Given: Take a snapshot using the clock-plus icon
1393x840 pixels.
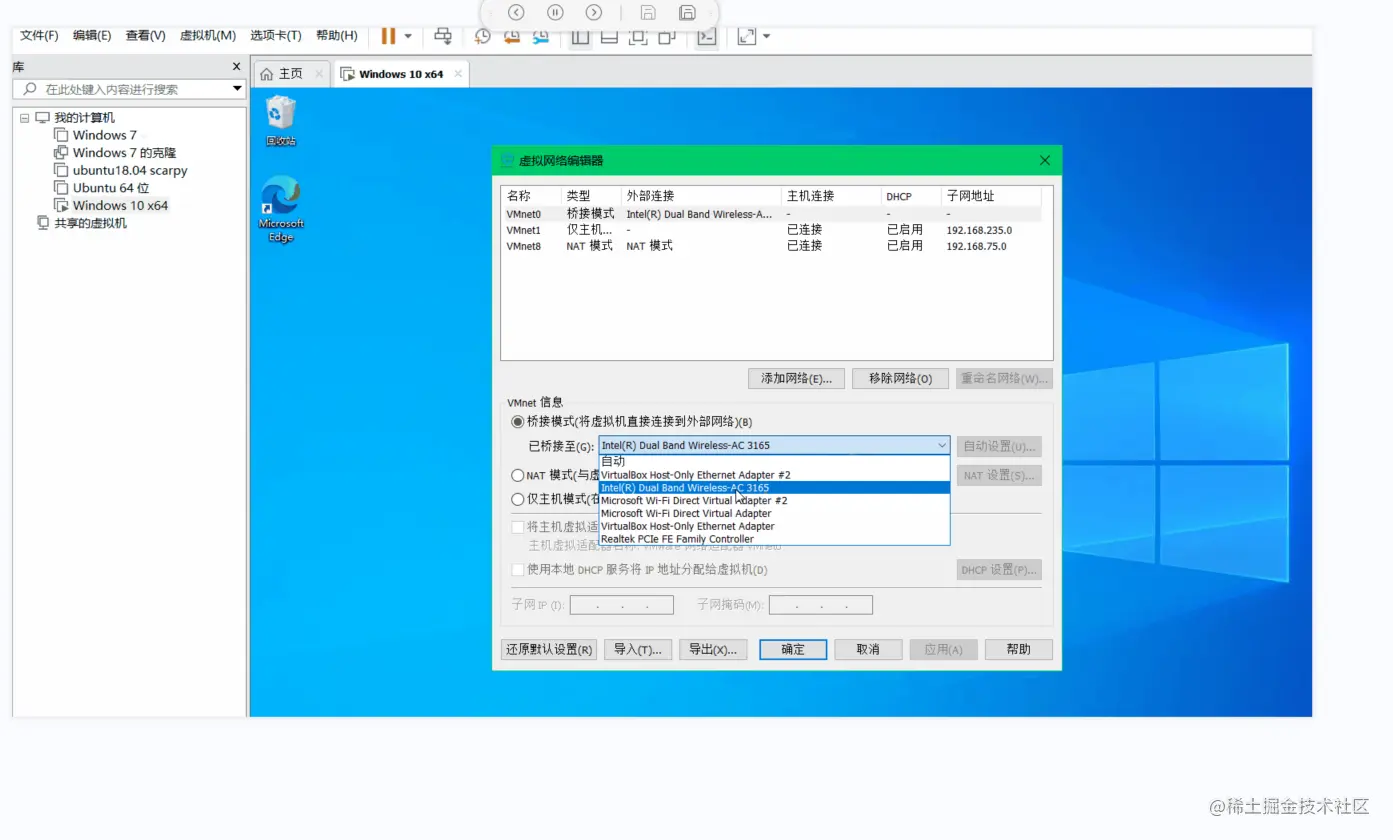Looking at the screenshot, I should click(482, 36).
